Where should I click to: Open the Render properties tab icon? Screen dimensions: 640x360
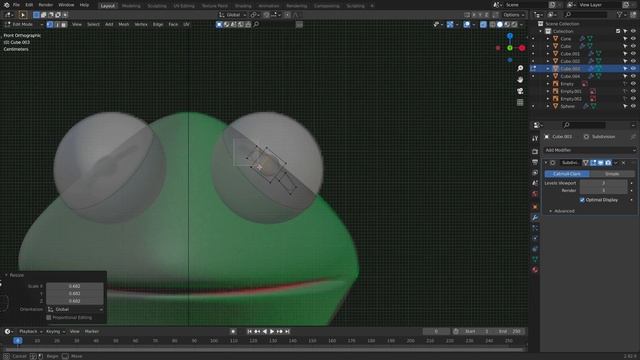coord(535,151)
